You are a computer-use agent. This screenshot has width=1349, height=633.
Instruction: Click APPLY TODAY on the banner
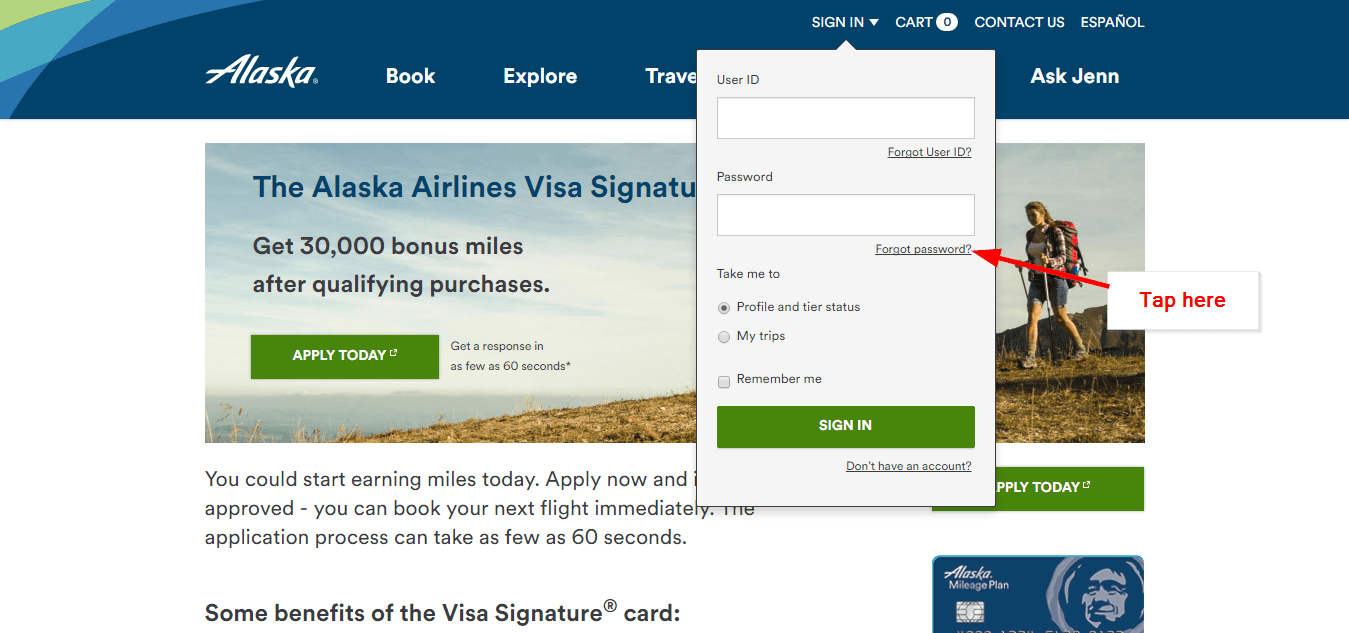(344, 356)
